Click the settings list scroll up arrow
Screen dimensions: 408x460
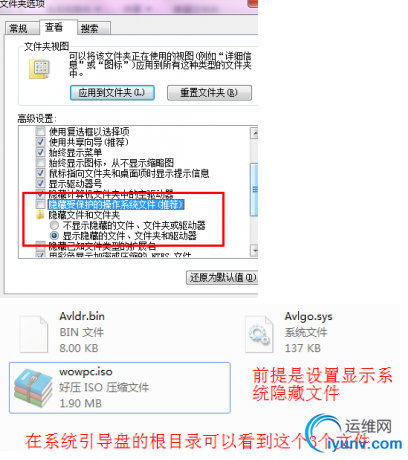[x=254, y=133]
